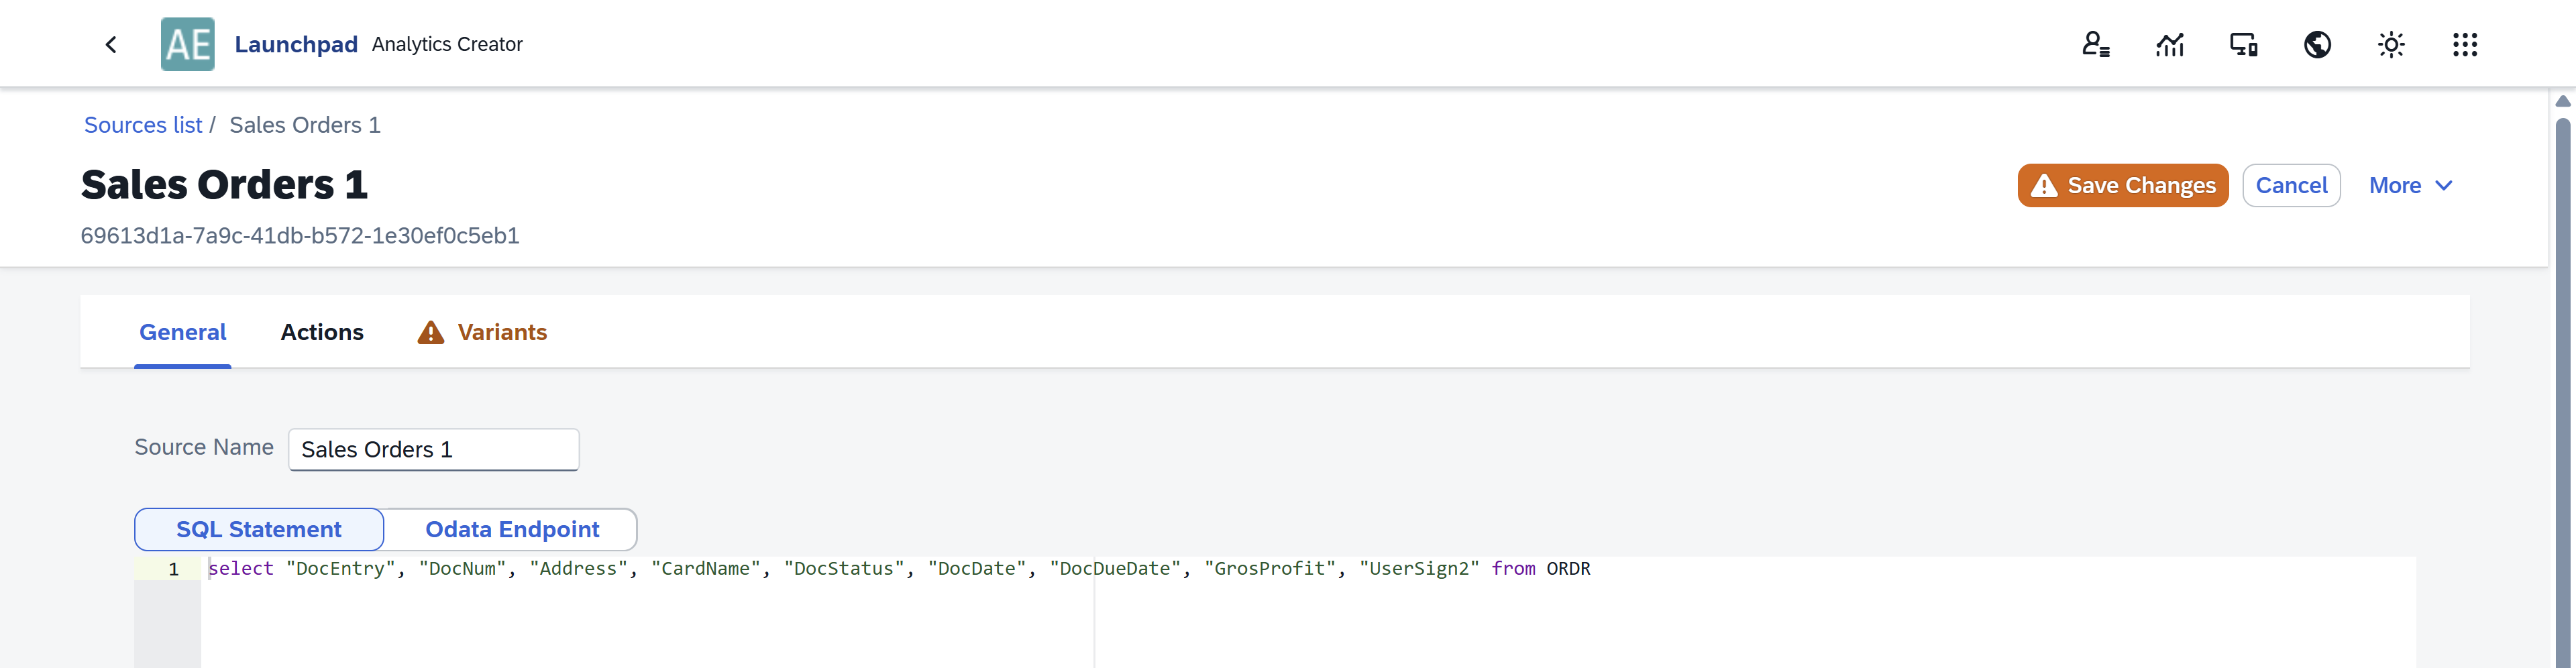Image resolution: width=2576 pixels, height=668 pixels.
Task: Click the Launchpad link in header
Action: [296, 44]
